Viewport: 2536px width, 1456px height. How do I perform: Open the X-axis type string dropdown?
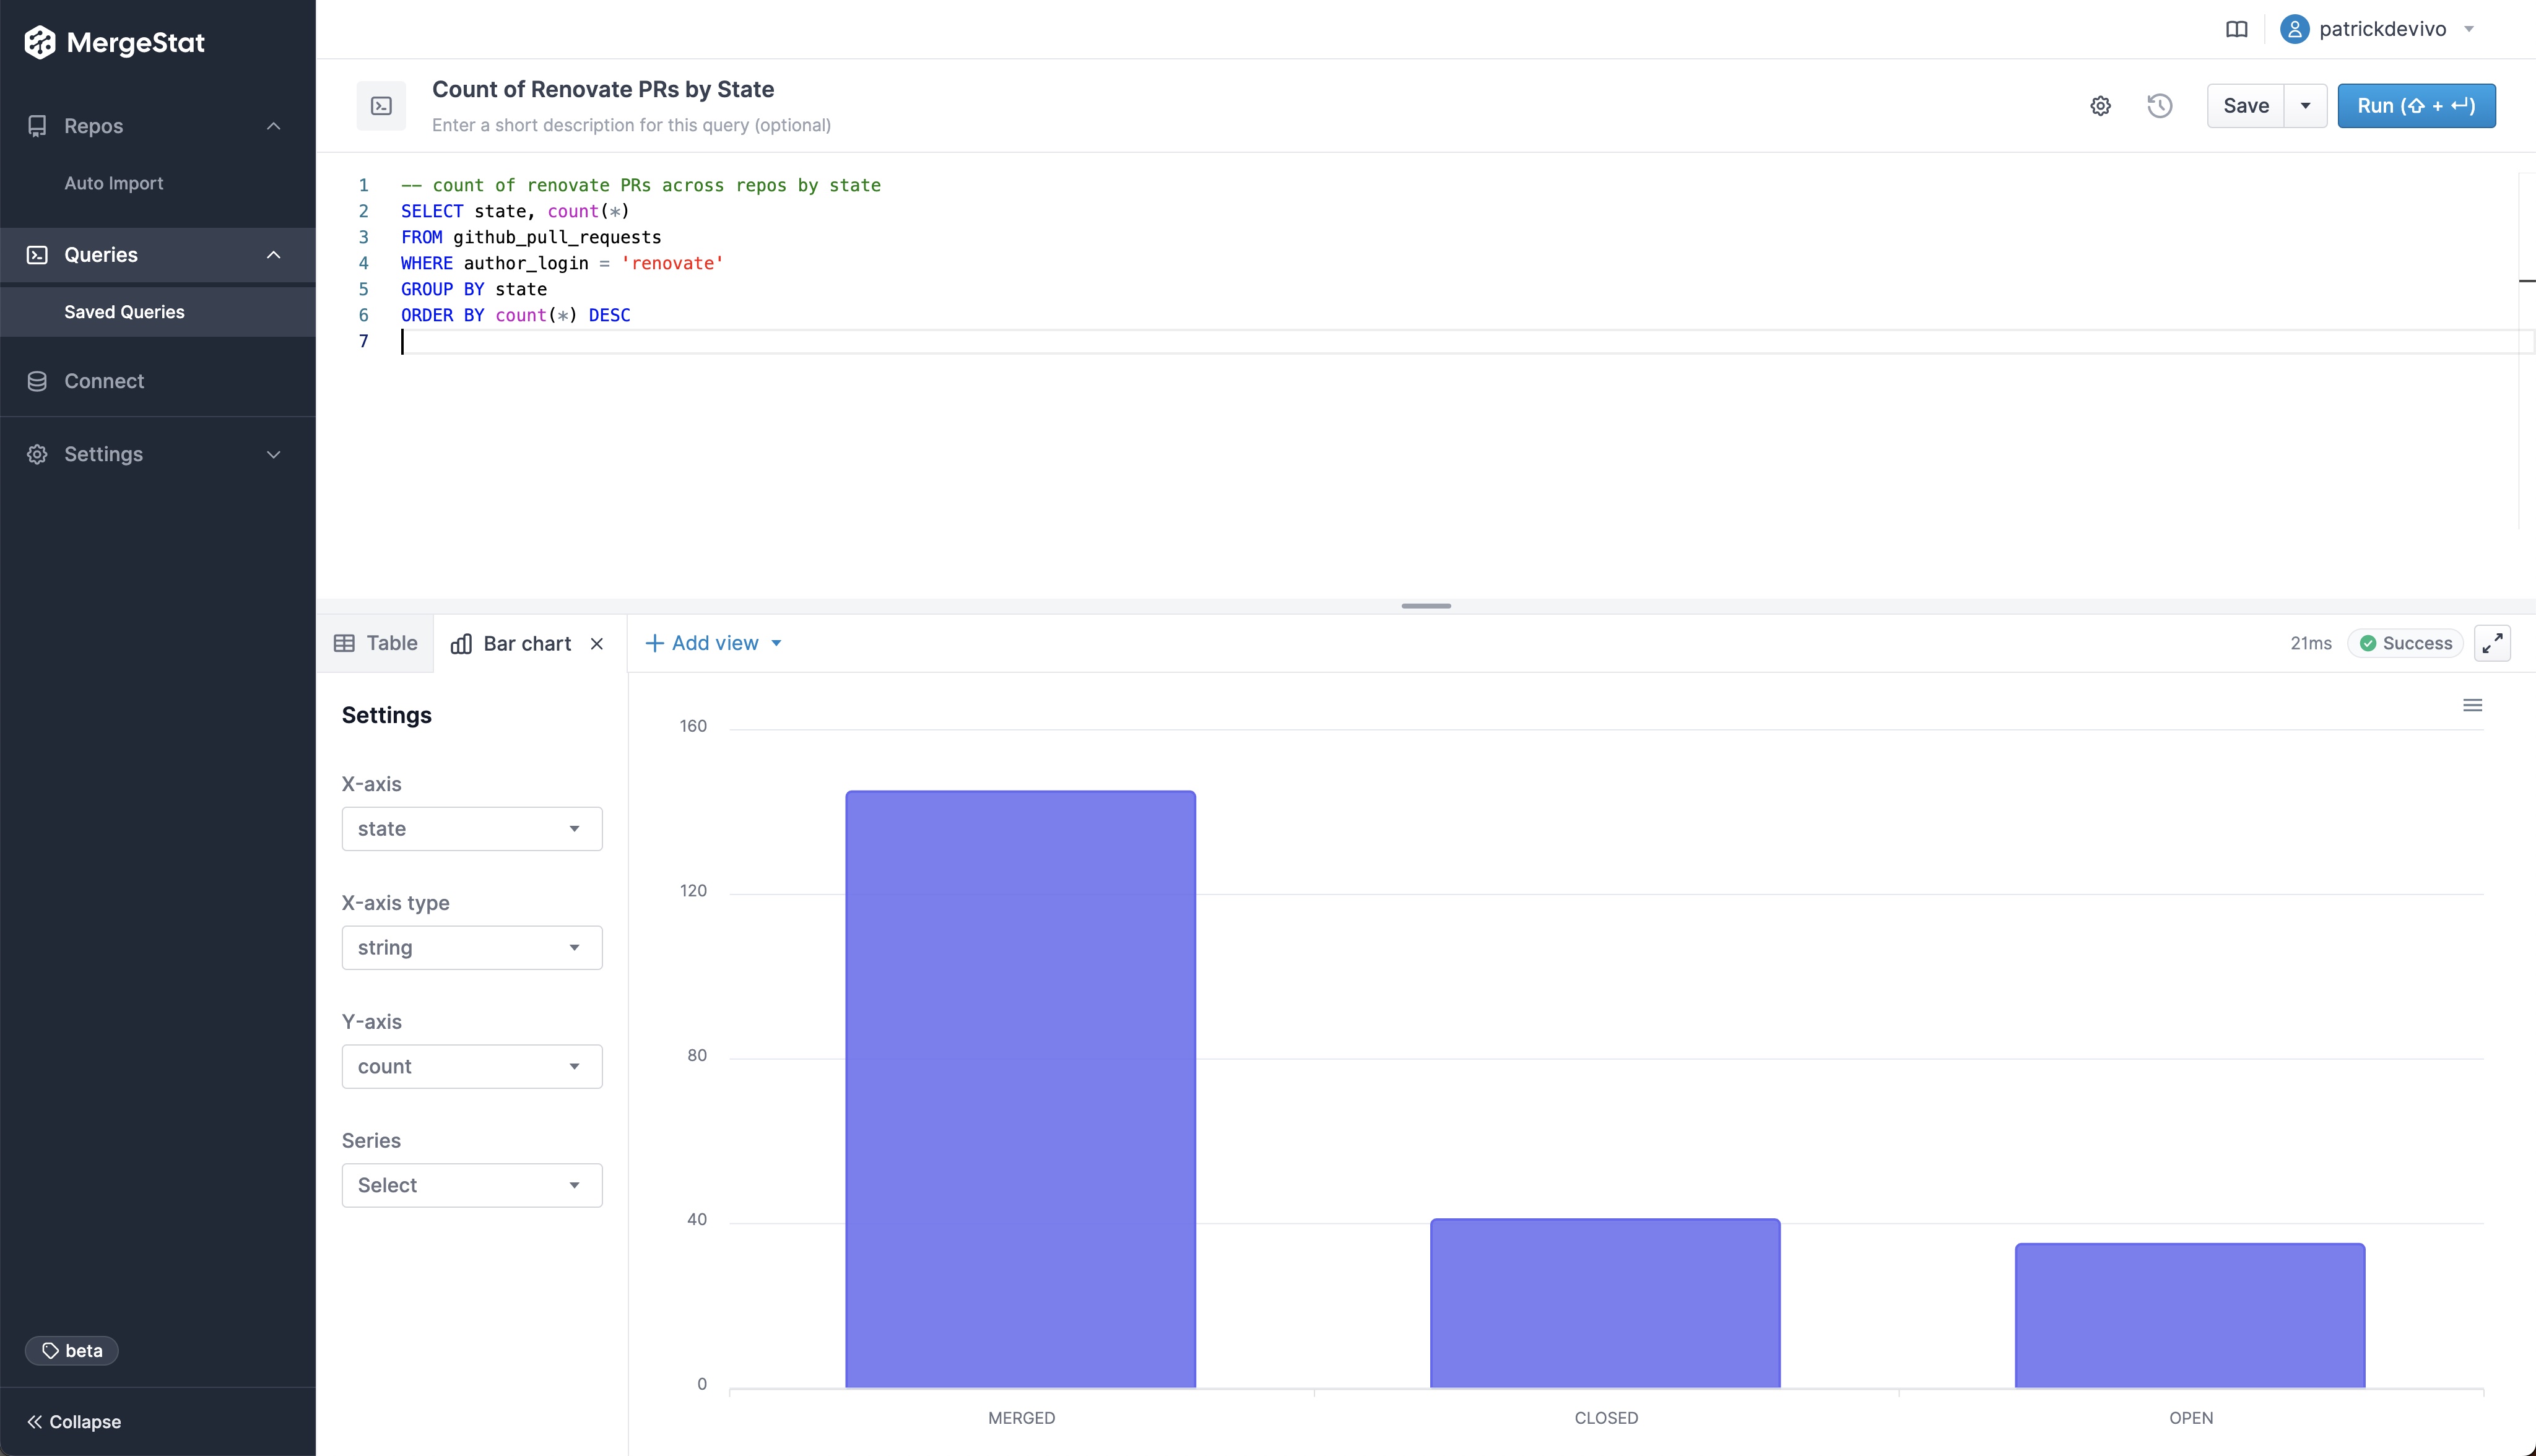coord(471,946)
